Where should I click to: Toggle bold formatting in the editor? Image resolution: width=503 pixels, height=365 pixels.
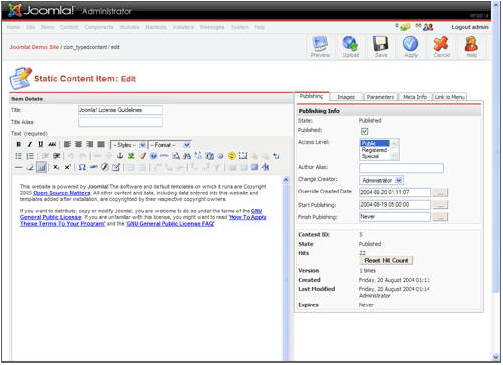(x=19, y=144)
